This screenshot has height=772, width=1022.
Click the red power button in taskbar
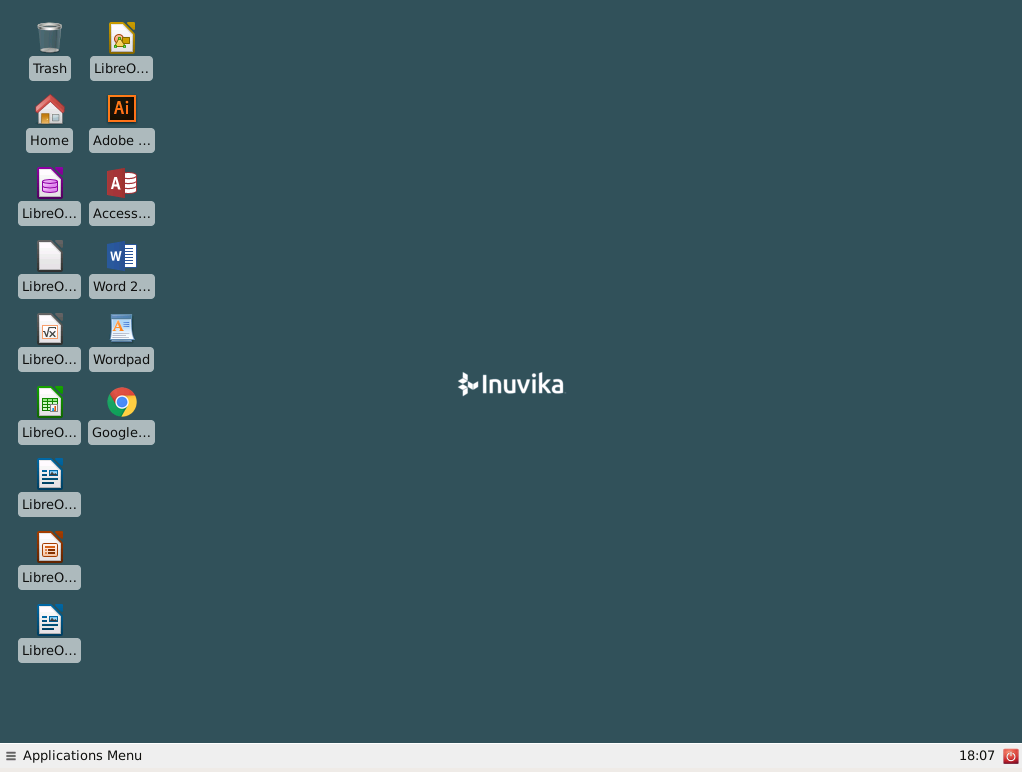pos(1010,756)
